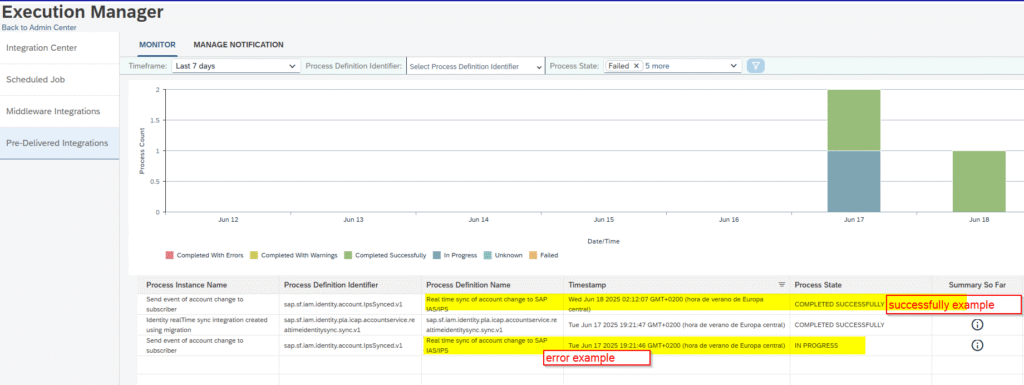Click the green segment of Jun 17 bar
This screenshot has height=385, width=1024.
tap(854, 120)
